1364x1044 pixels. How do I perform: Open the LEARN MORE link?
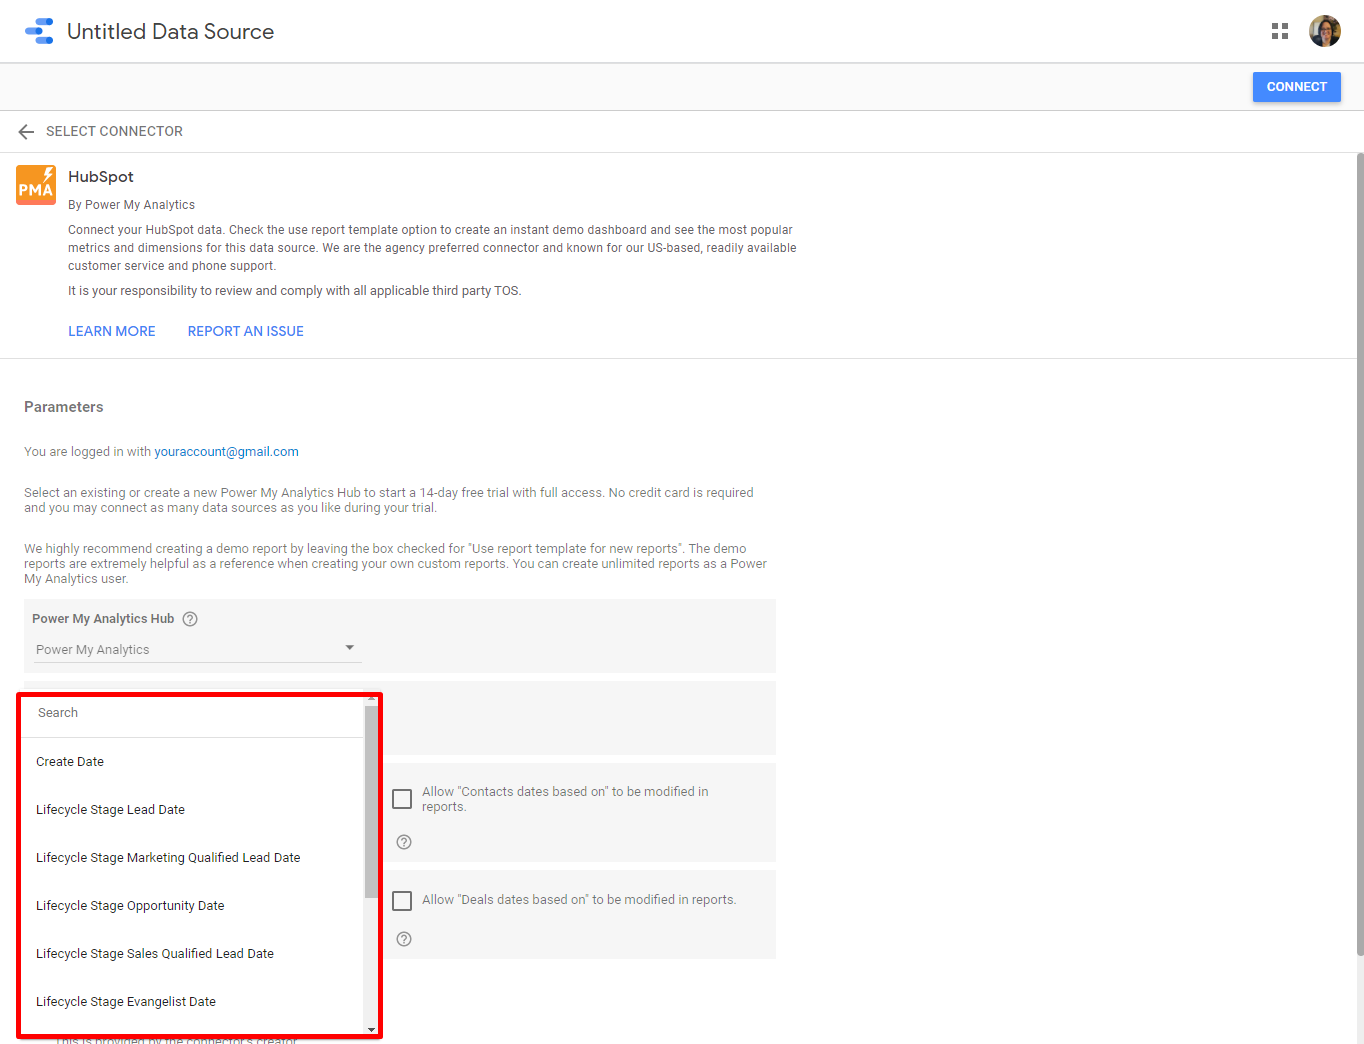tap(112, 331)
